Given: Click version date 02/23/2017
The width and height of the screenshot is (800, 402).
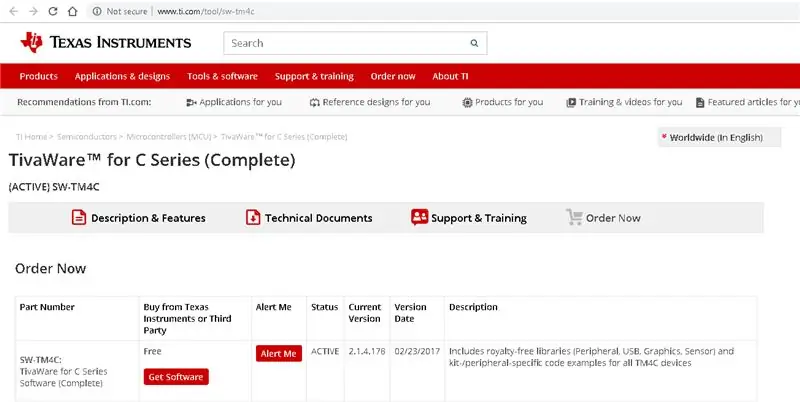Looking at the screenshot, I should [x=417, y=351].
